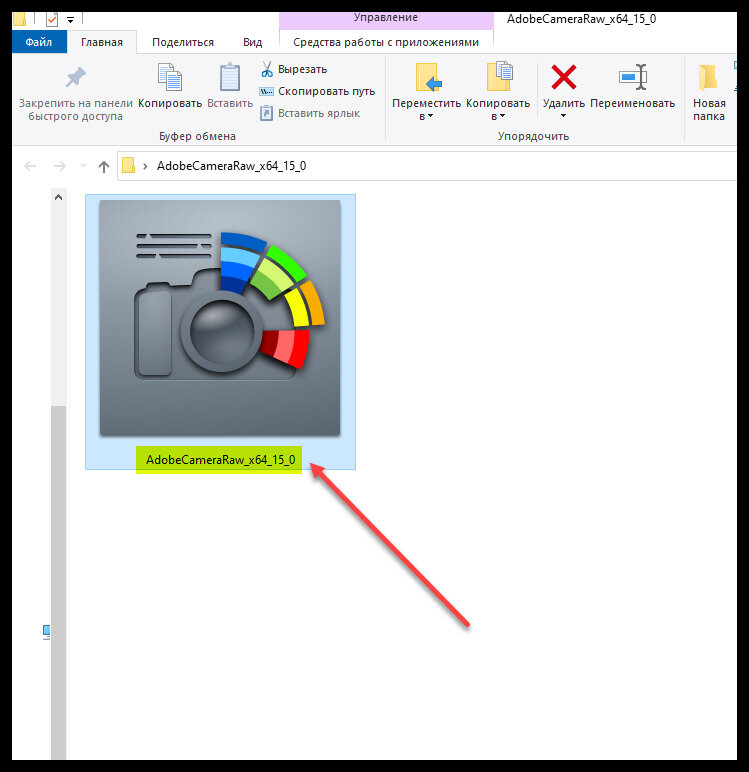Screen dimensions: 749x772
Task: Click the Pin to Quick Access pushpin icon
Action: [75, 77]
